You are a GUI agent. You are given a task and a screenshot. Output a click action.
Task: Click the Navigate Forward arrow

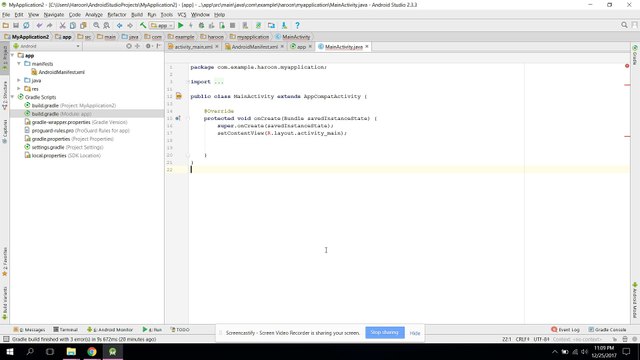coord(130,25)
